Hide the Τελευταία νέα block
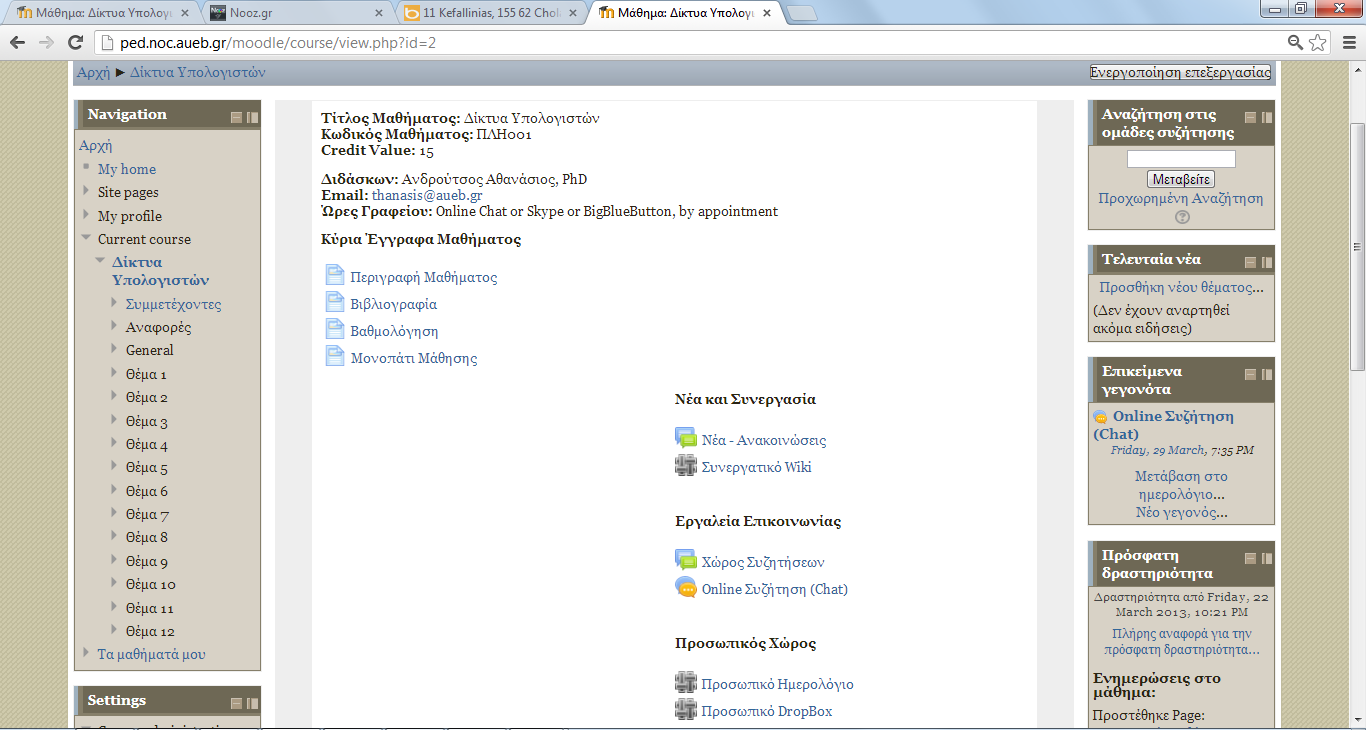 (x=1251, y=261)
